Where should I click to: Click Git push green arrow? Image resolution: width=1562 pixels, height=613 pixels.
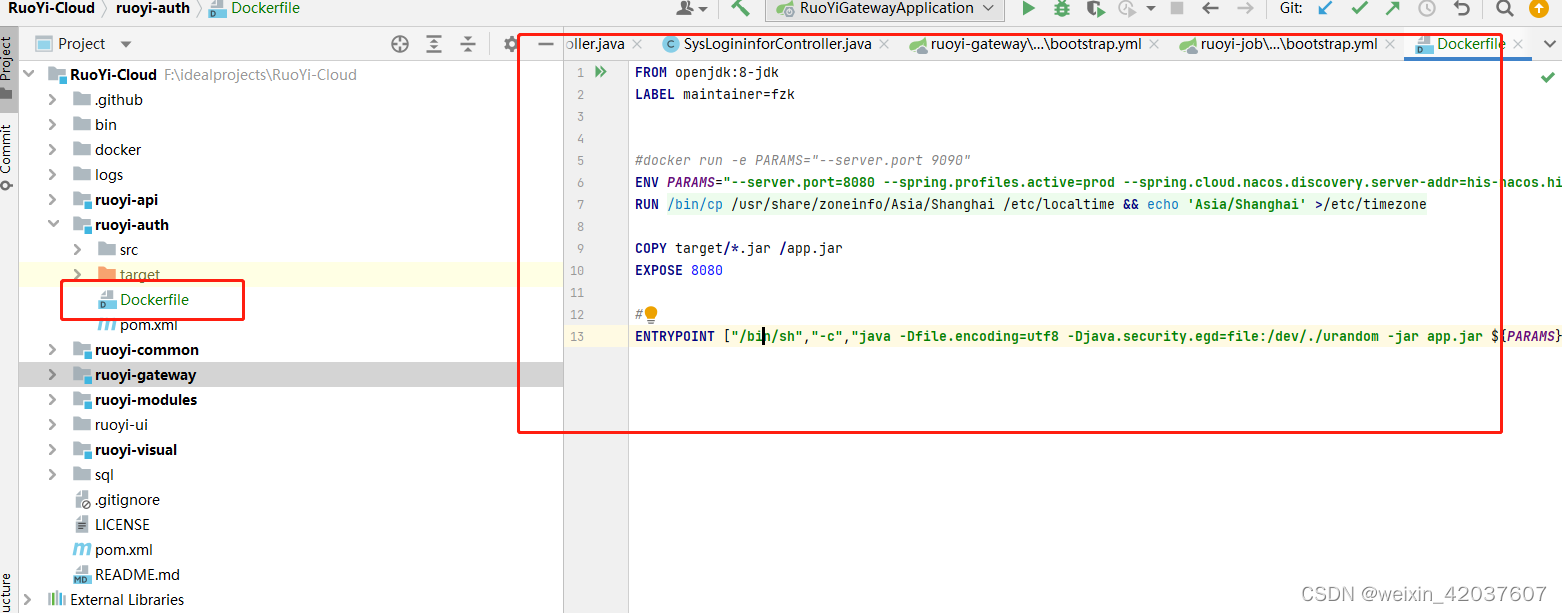1393,8
